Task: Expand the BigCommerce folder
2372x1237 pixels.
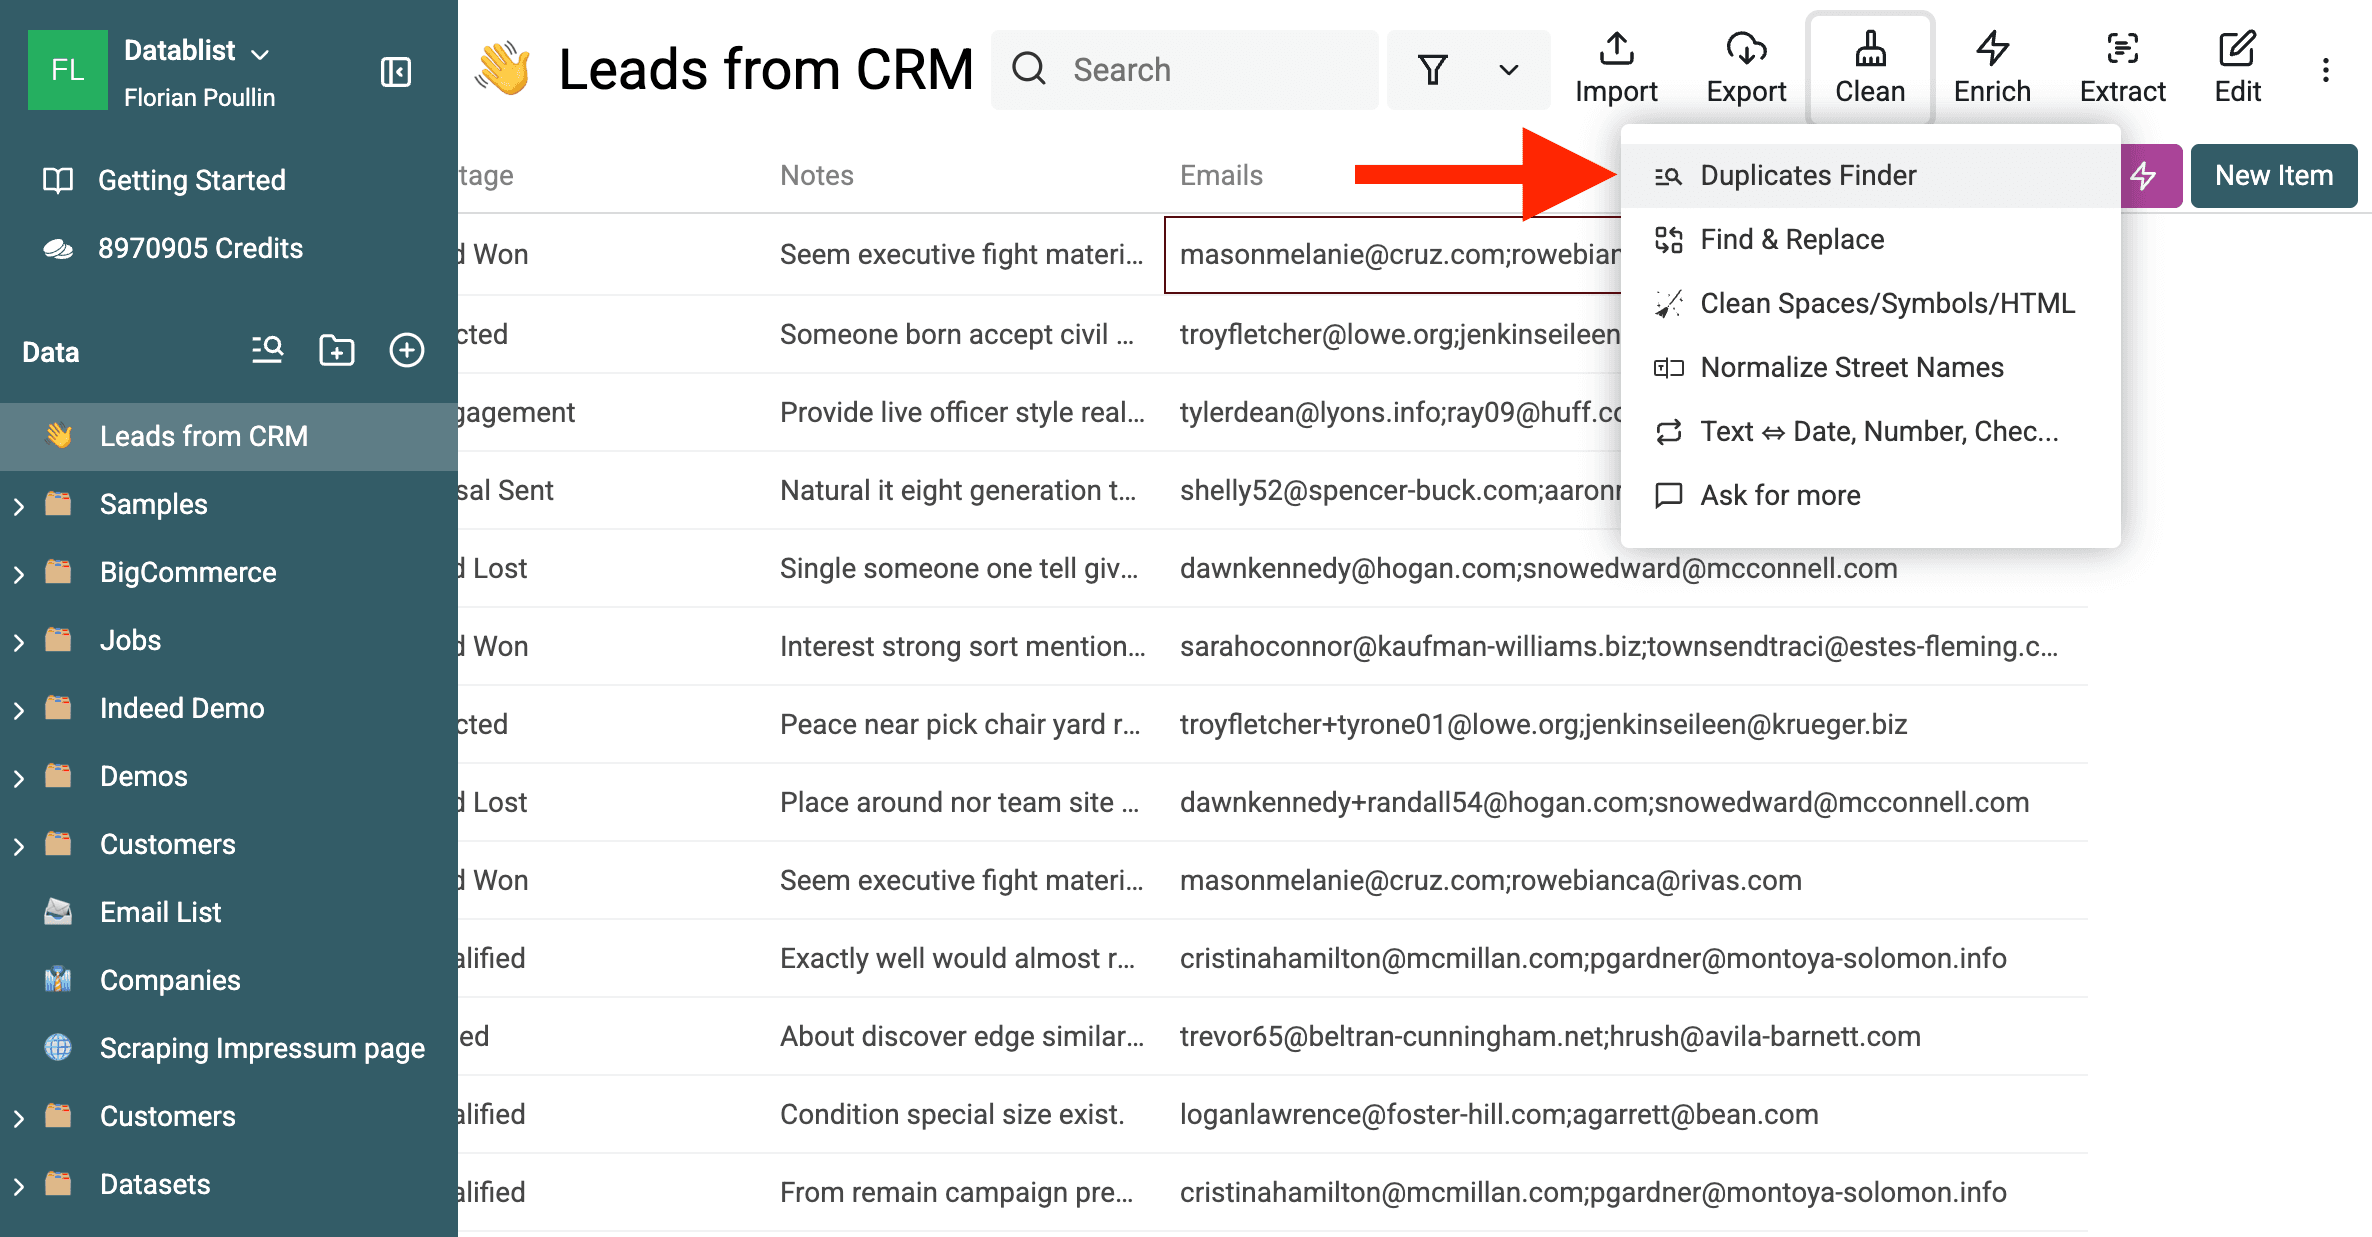Action: [19, 573]
